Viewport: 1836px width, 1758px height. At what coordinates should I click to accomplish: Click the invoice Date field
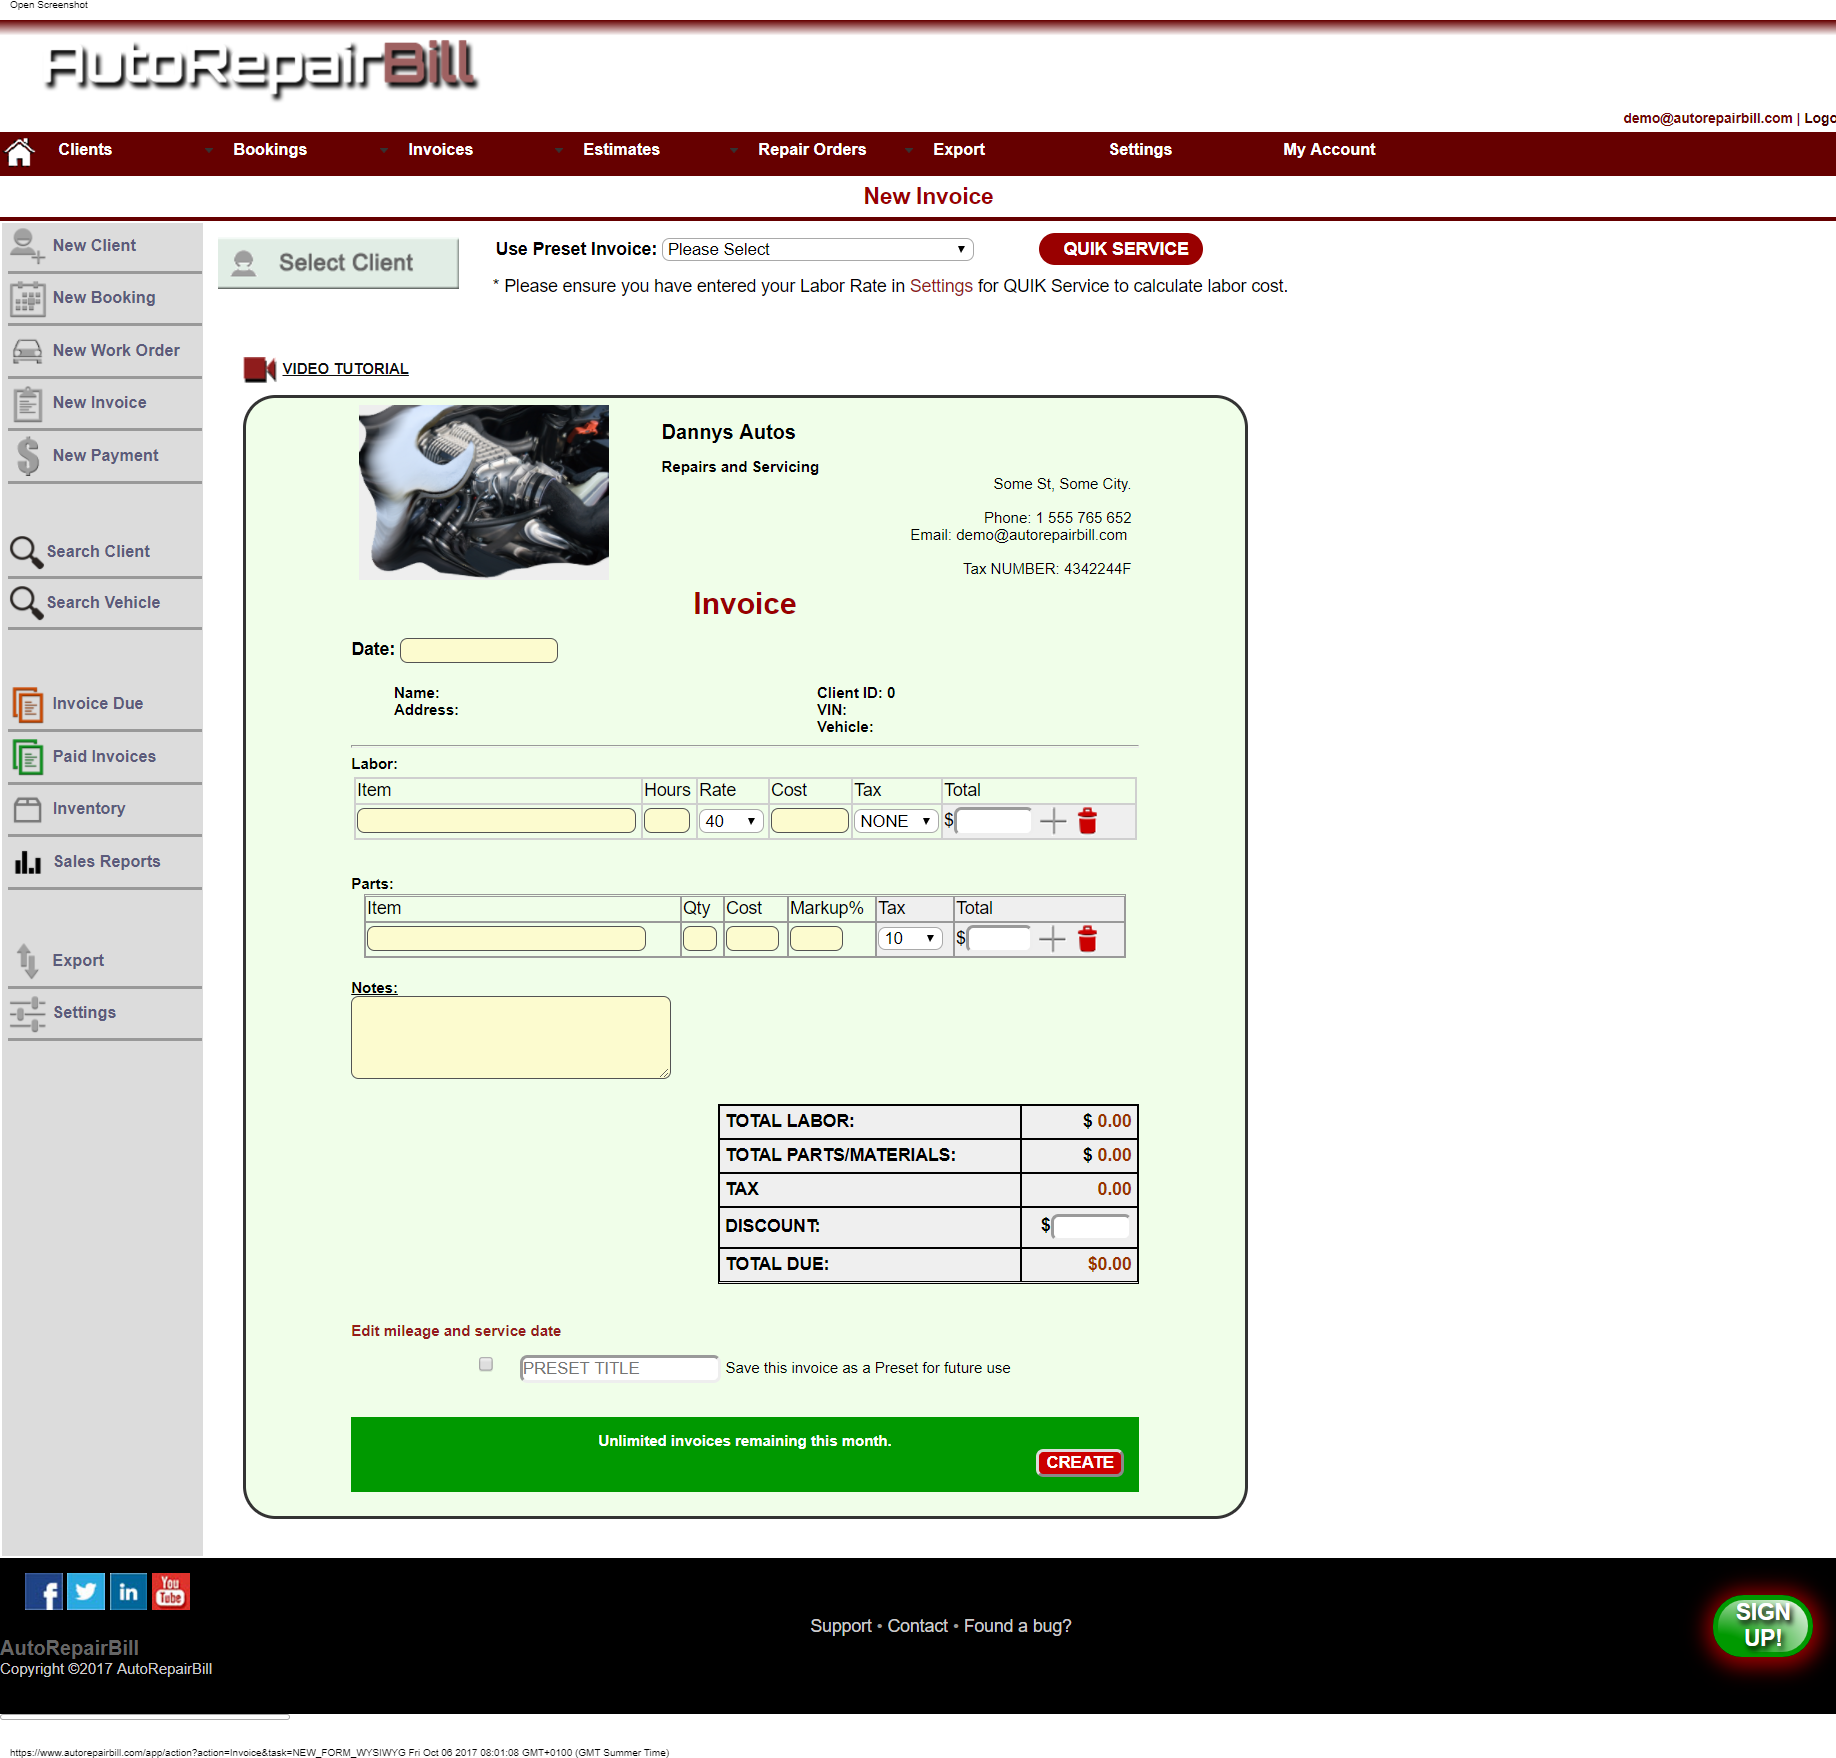click(479, 650)
